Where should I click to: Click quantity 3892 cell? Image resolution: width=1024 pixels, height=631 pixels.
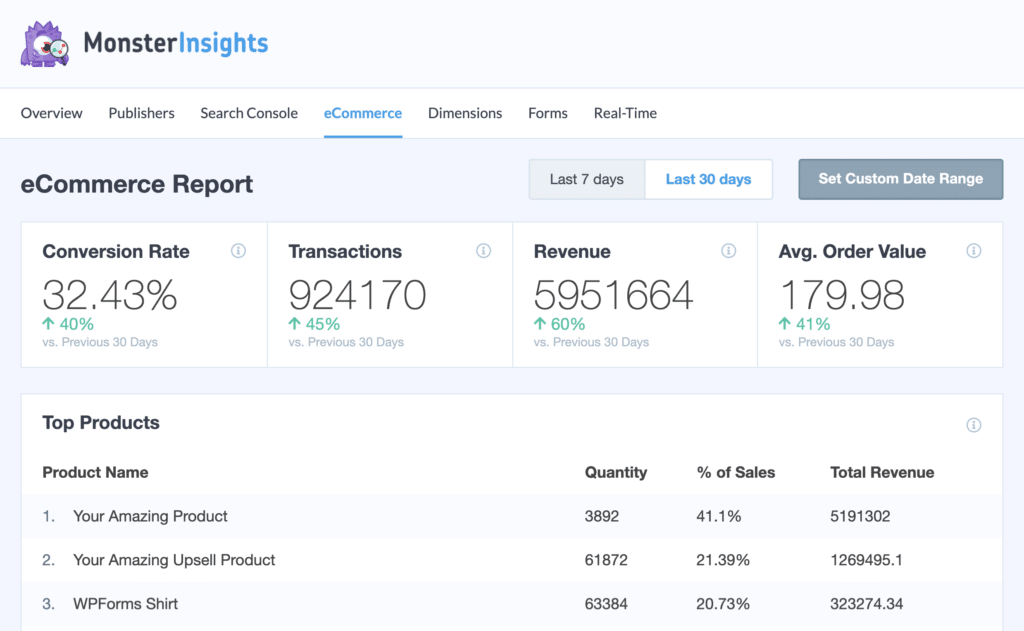601,516
